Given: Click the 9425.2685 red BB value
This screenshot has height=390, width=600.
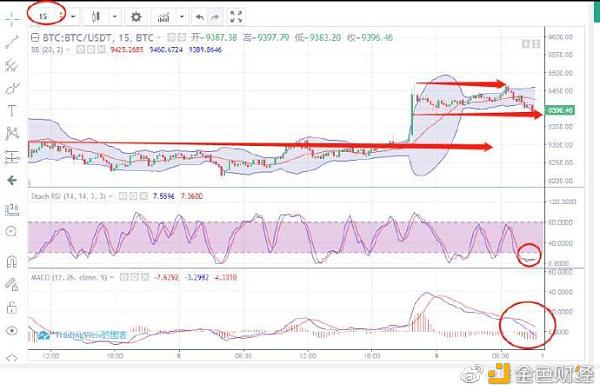Looking at the screenshot, I should tap(127, 49).
